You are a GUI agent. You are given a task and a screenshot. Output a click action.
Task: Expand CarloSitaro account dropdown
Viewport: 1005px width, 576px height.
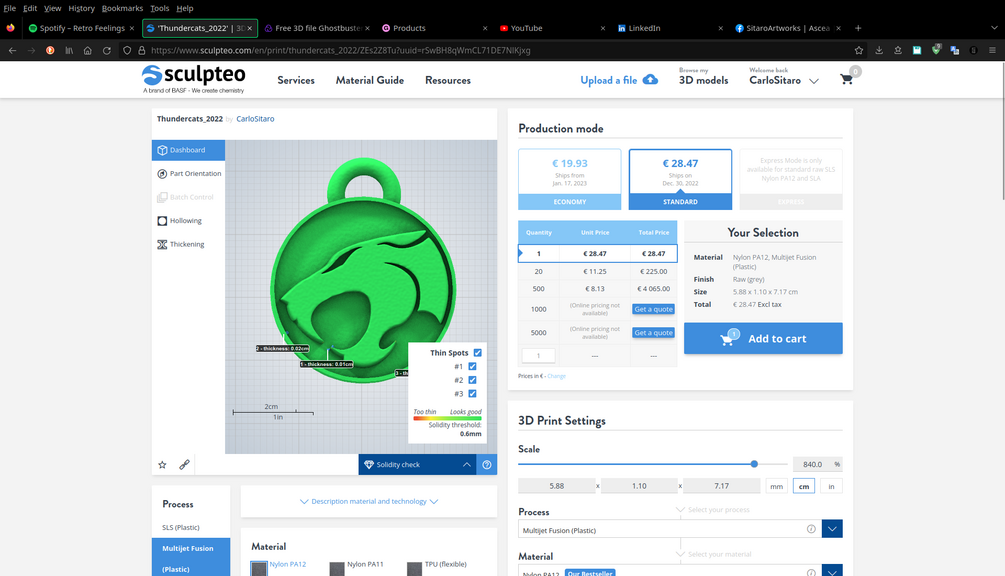click(x=814, y=81)
